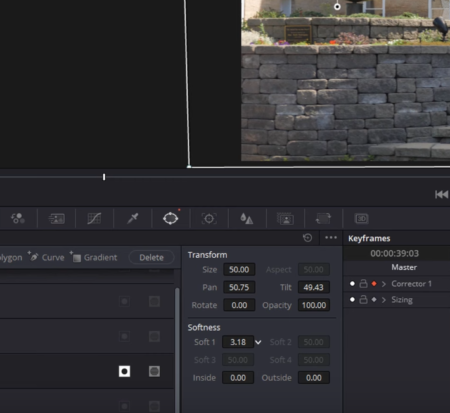Unlock the Sizing keyframe track

pos(363,299)
